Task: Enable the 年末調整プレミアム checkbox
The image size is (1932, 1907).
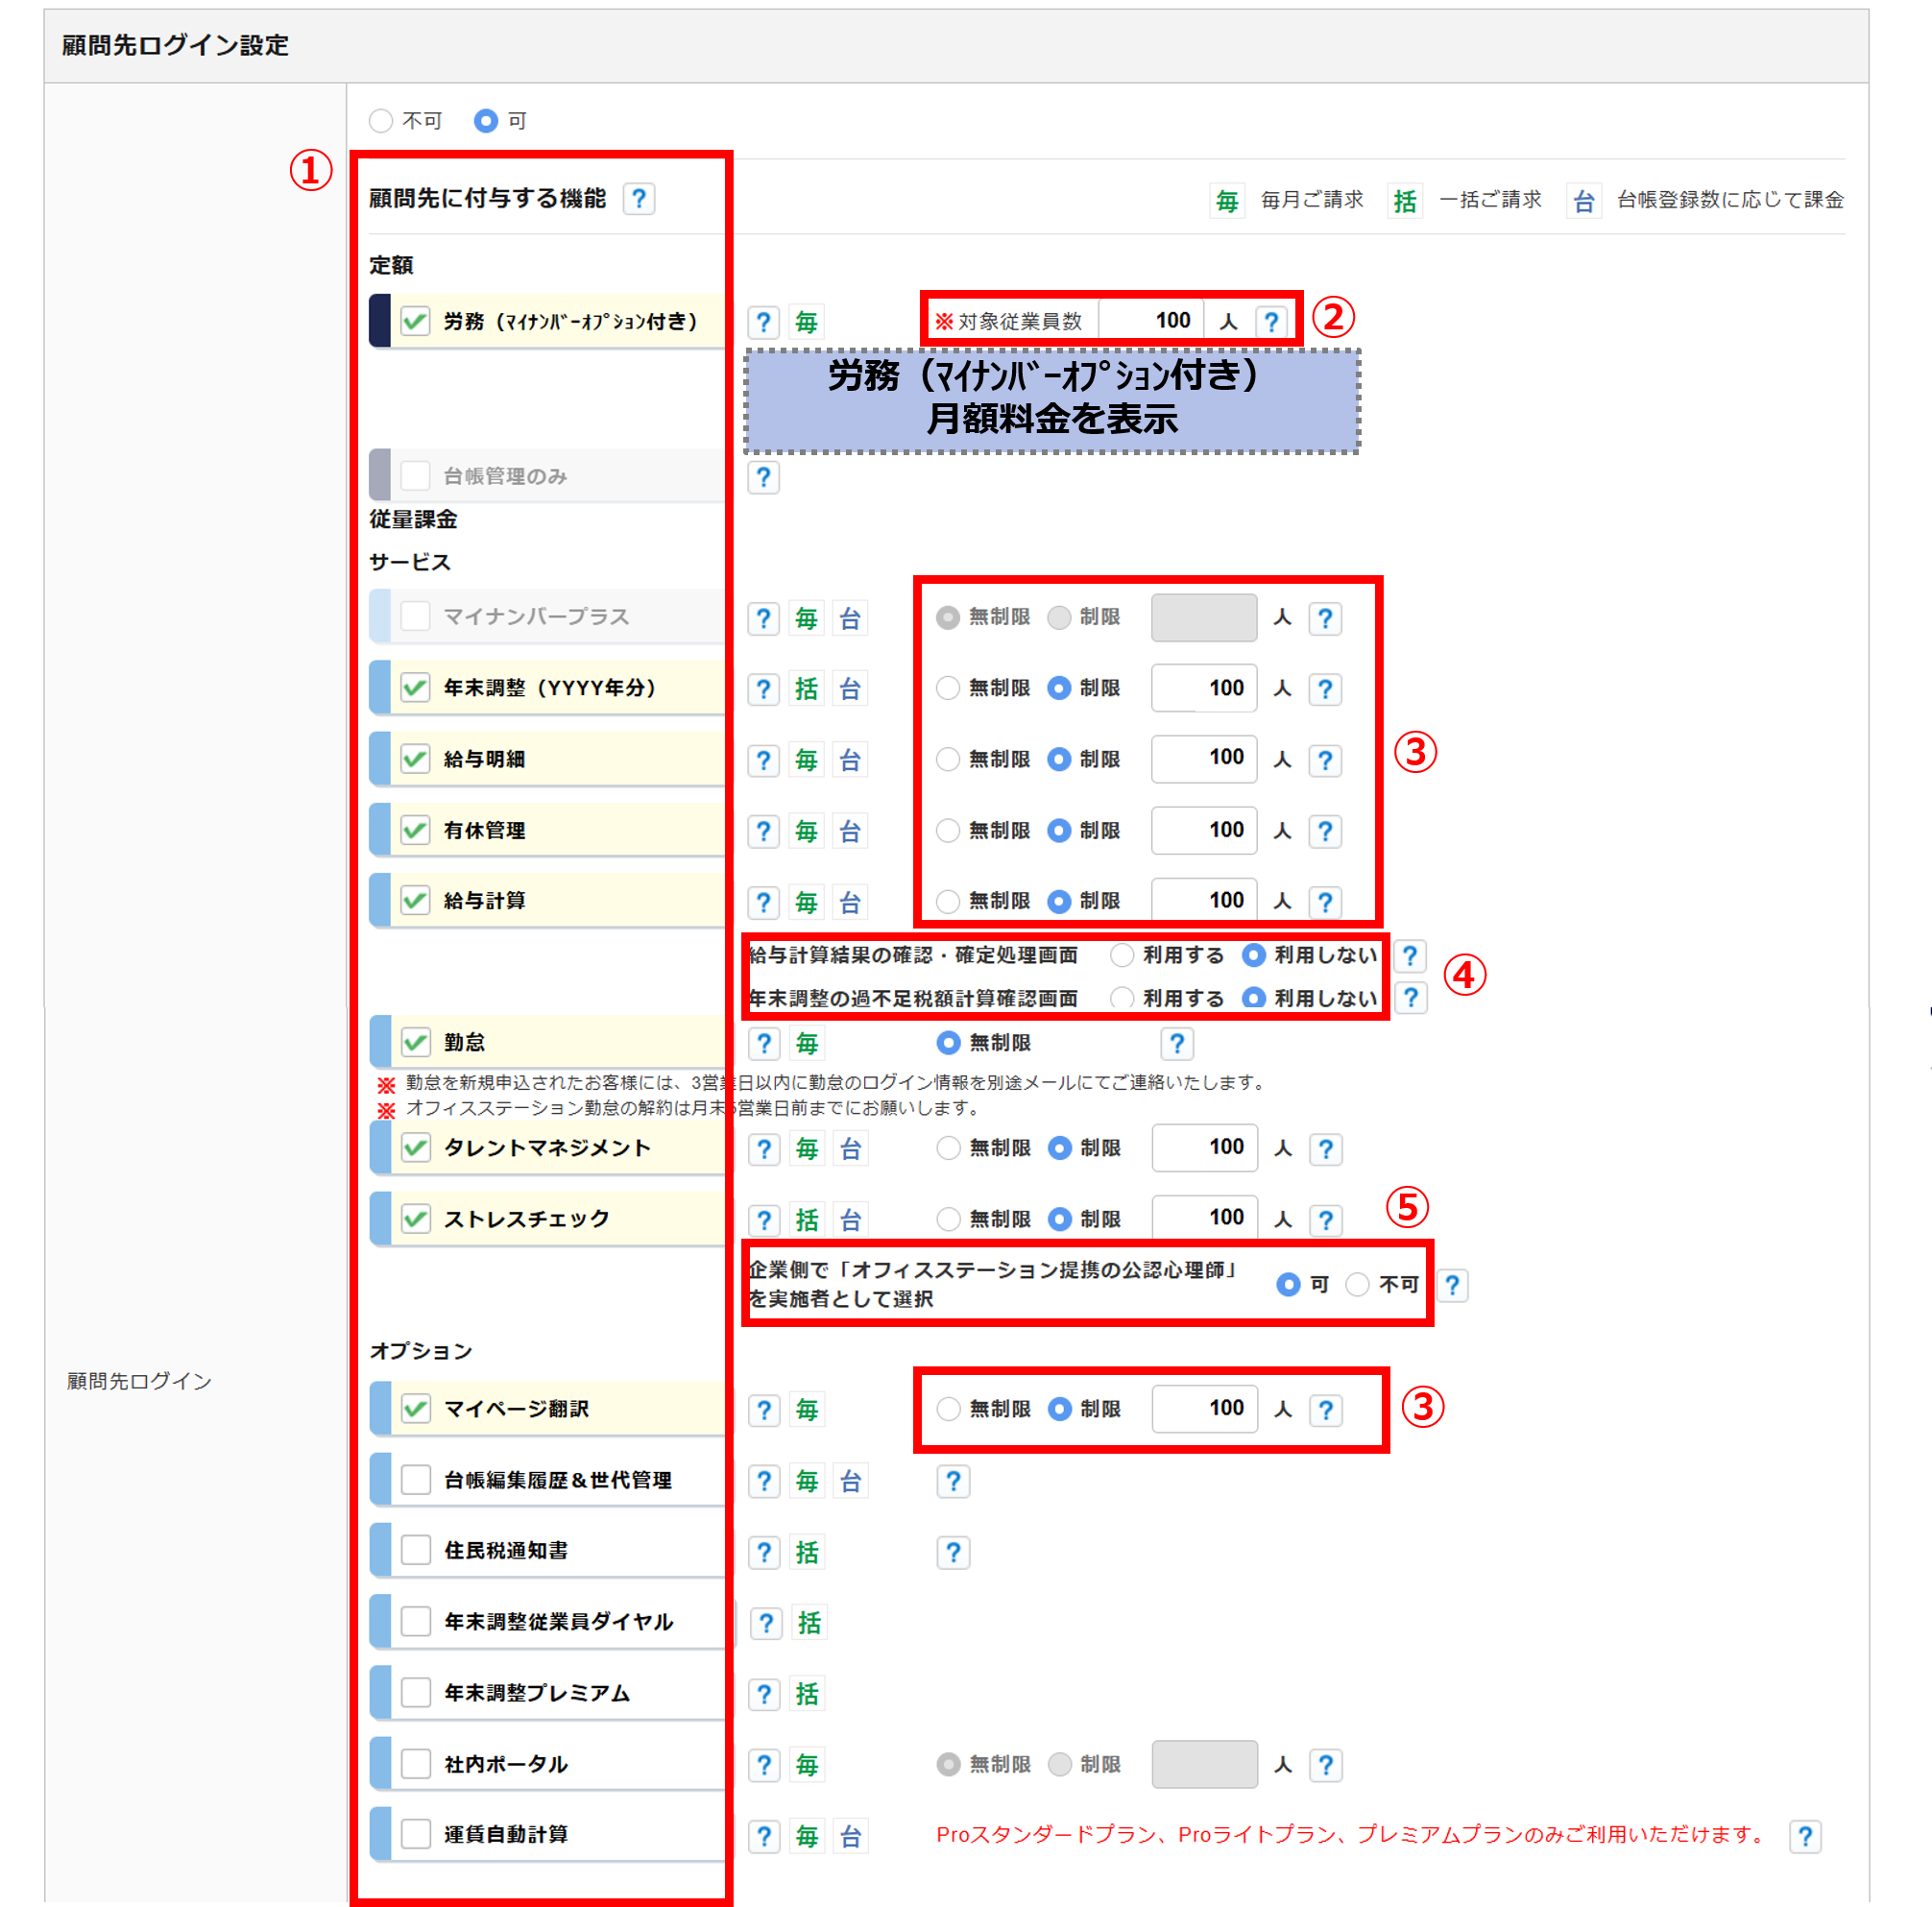Action: click(415, 1692)
